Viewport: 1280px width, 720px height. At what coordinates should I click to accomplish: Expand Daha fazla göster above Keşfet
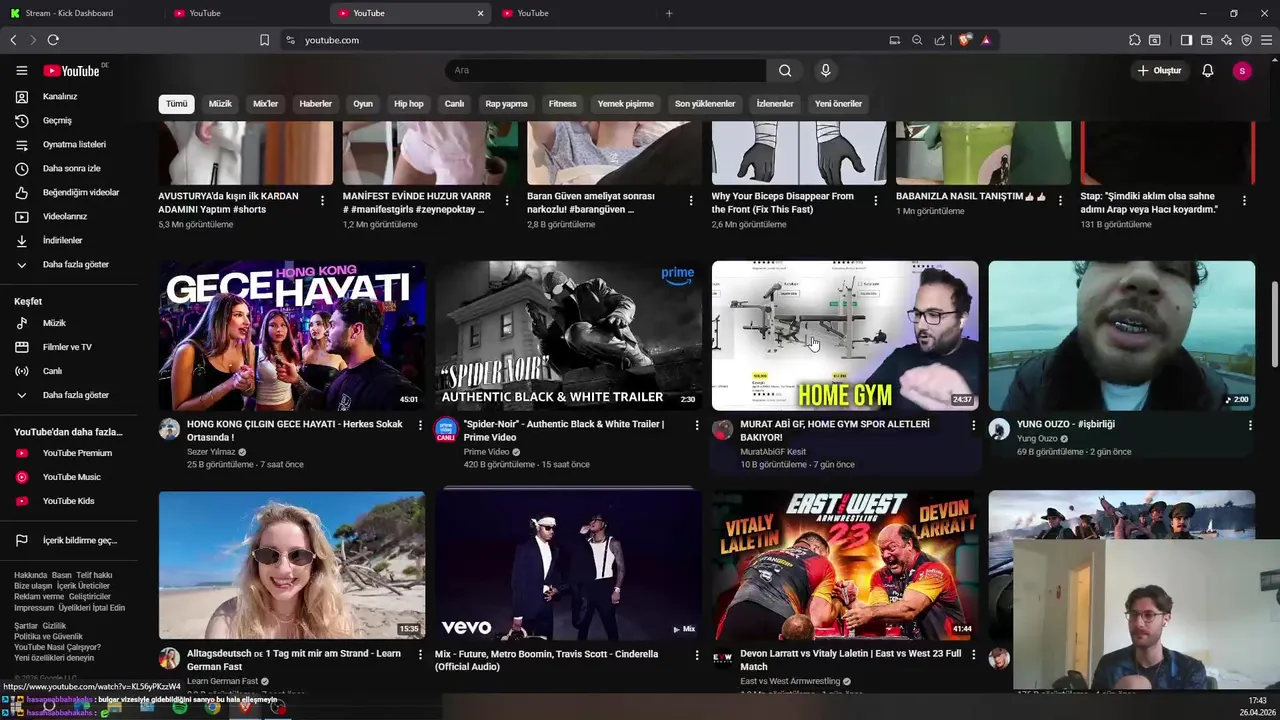click(70, 264)
